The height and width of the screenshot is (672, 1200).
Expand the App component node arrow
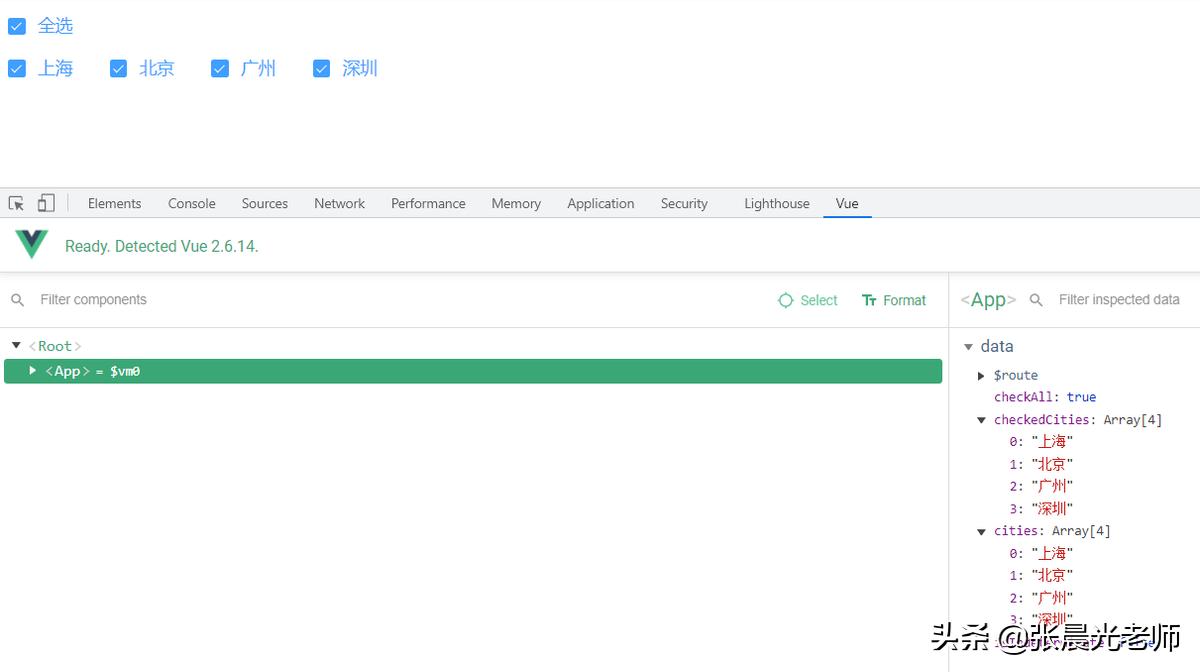click(32, 370)
